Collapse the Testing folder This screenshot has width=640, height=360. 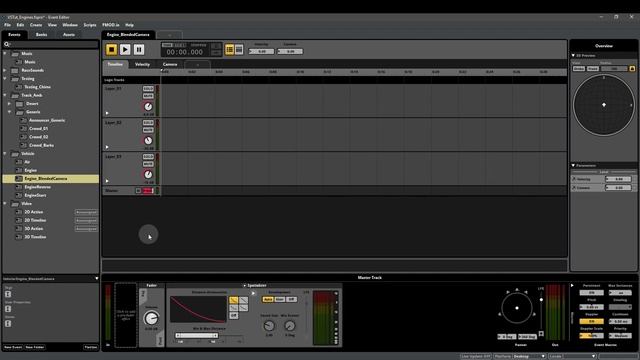5,78
